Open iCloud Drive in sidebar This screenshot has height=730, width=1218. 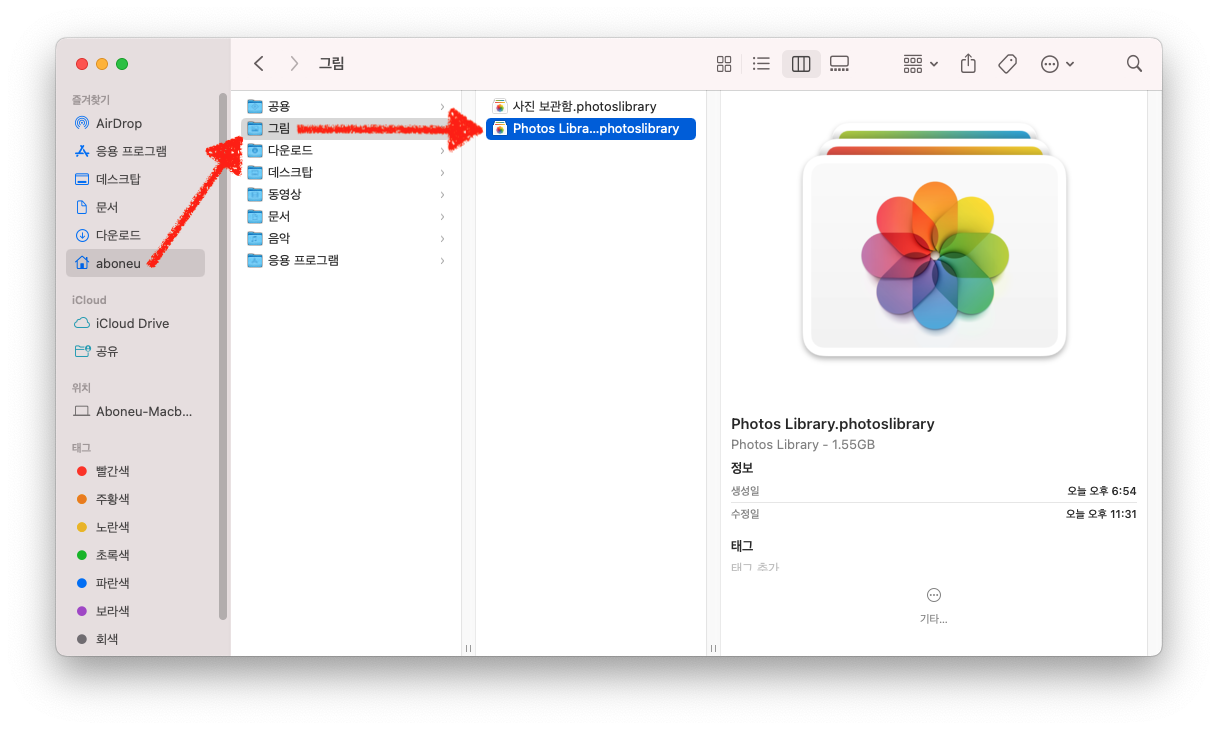[x=135, y=323]
